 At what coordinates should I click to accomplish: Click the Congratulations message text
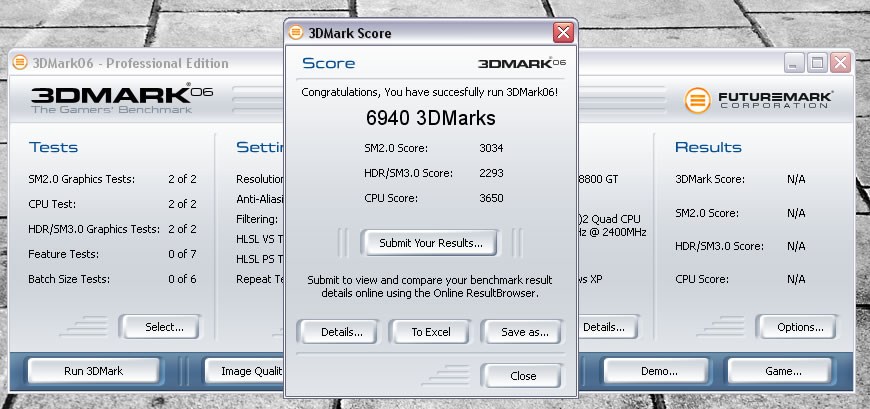click(x=430, y=93)
